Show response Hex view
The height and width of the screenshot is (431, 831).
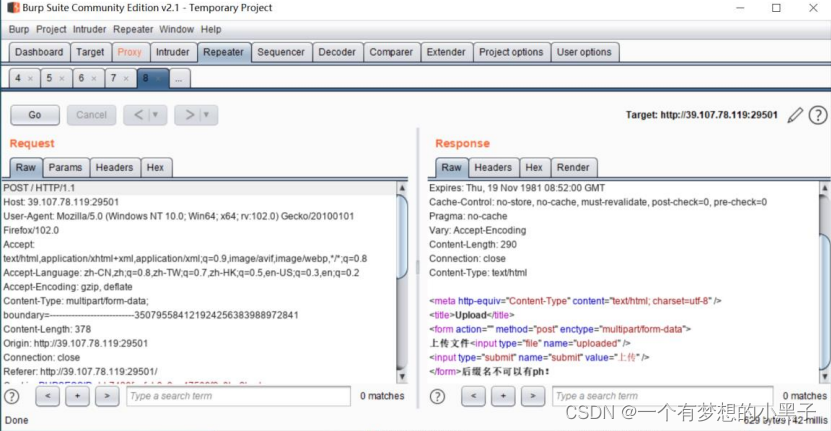pos(534,168)
